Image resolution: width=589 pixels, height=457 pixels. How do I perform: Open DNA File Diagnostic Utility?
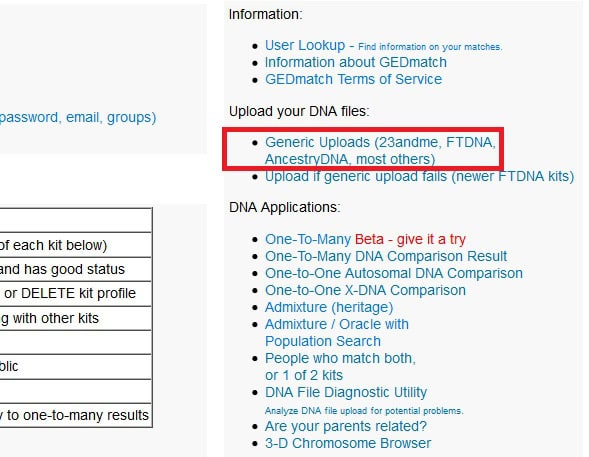(x=346, y=392)
